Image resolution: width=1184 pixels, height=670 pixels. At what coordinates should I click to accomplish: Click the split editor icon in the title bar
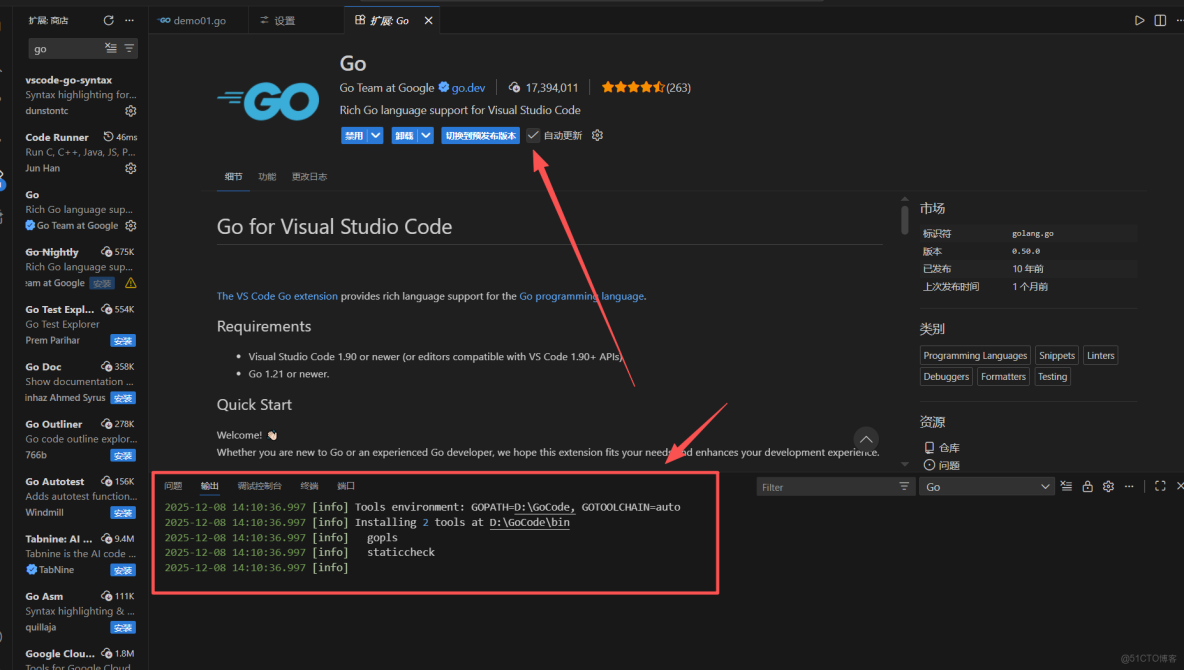[1163, 20]
